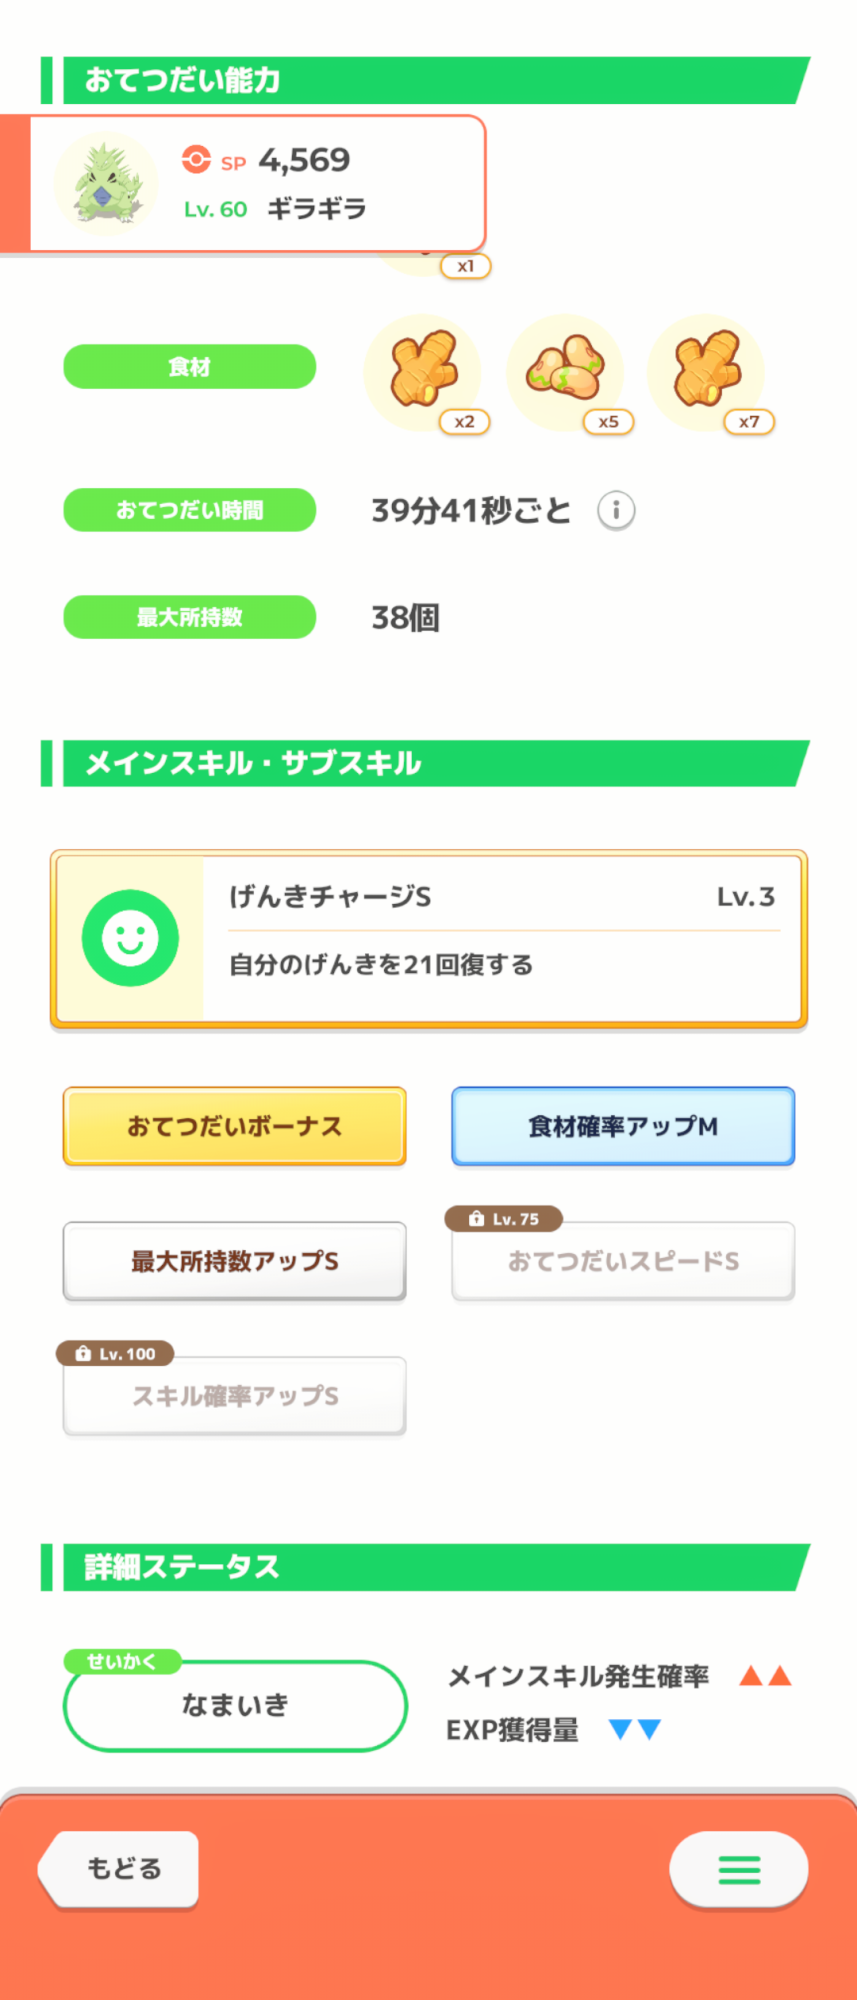Select the 食材確率アップM sub skill

[x=623, y=1126]
